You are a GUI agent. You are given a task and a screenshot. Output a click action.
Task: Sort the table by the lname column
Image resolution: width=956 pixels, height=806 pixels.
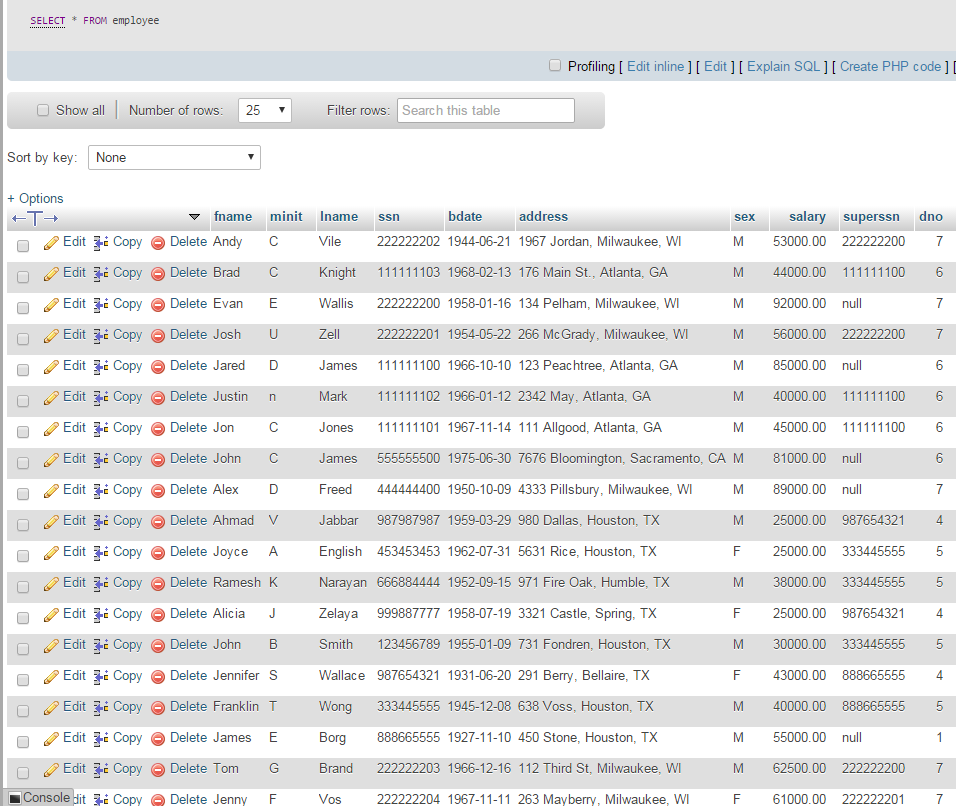(339, 216)
